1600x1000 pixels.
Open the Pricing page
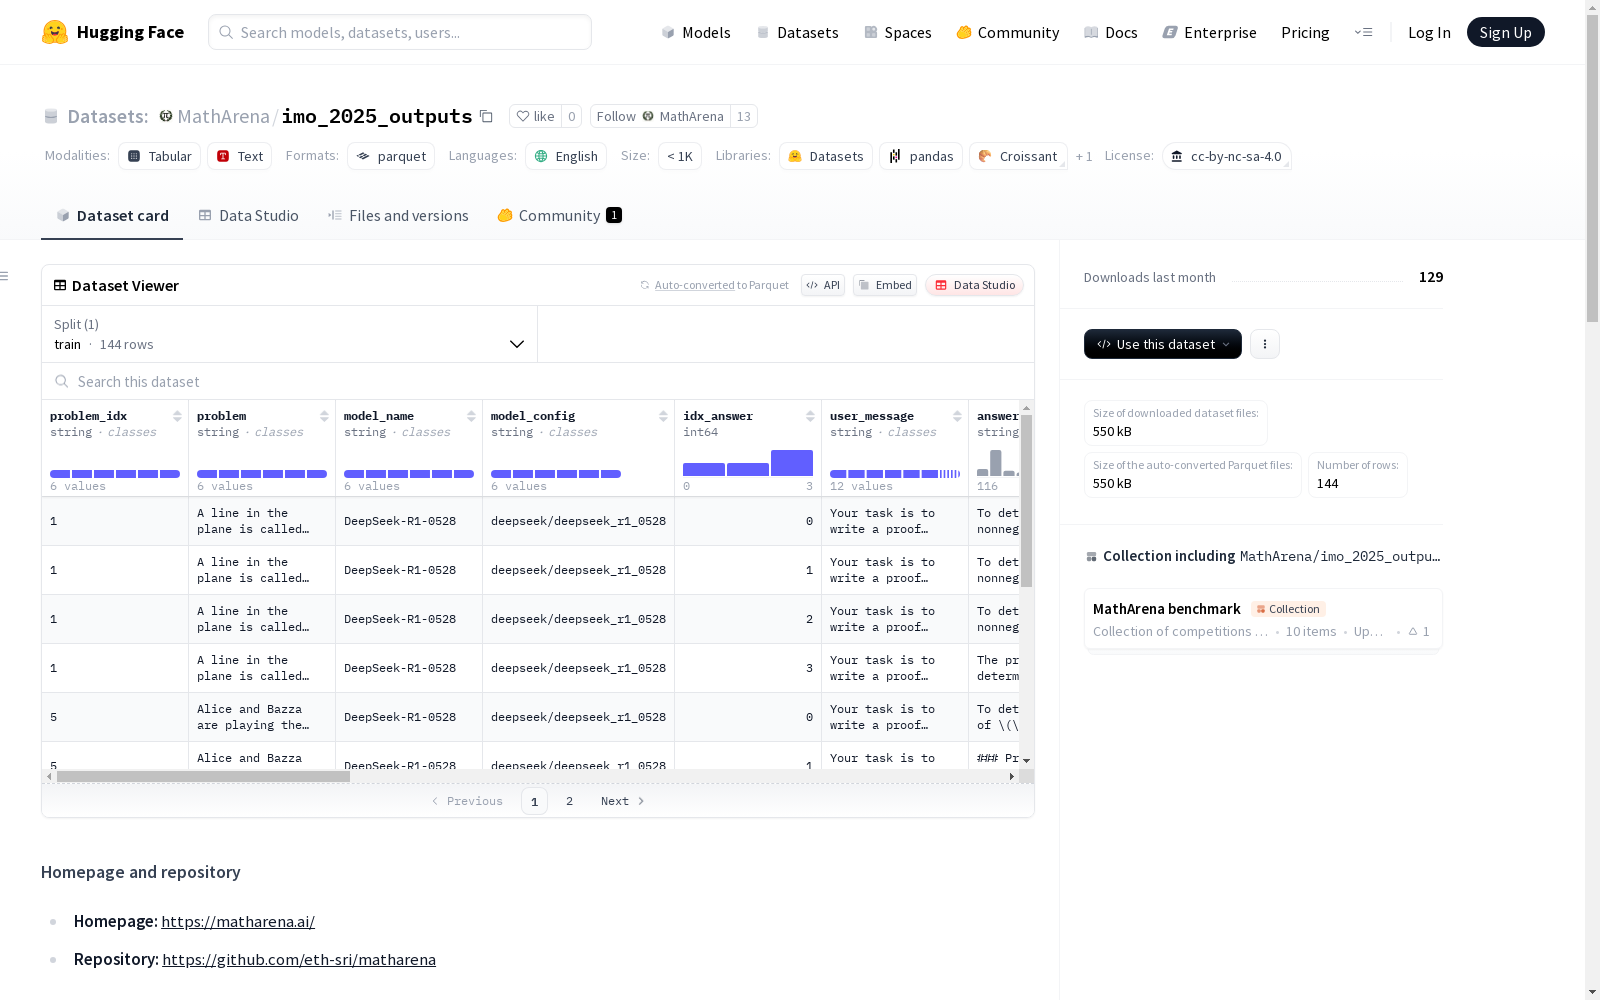pyautogui.click(x=1305, y=32)
